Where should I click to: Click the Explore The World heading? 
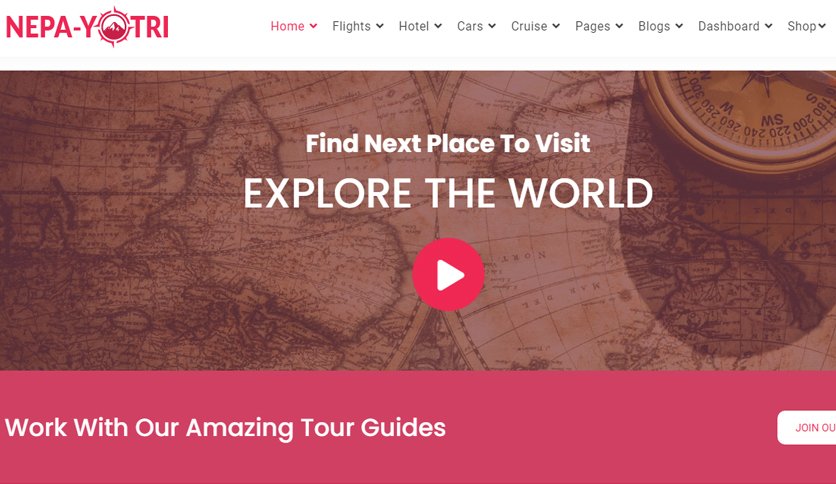(448, 193)
